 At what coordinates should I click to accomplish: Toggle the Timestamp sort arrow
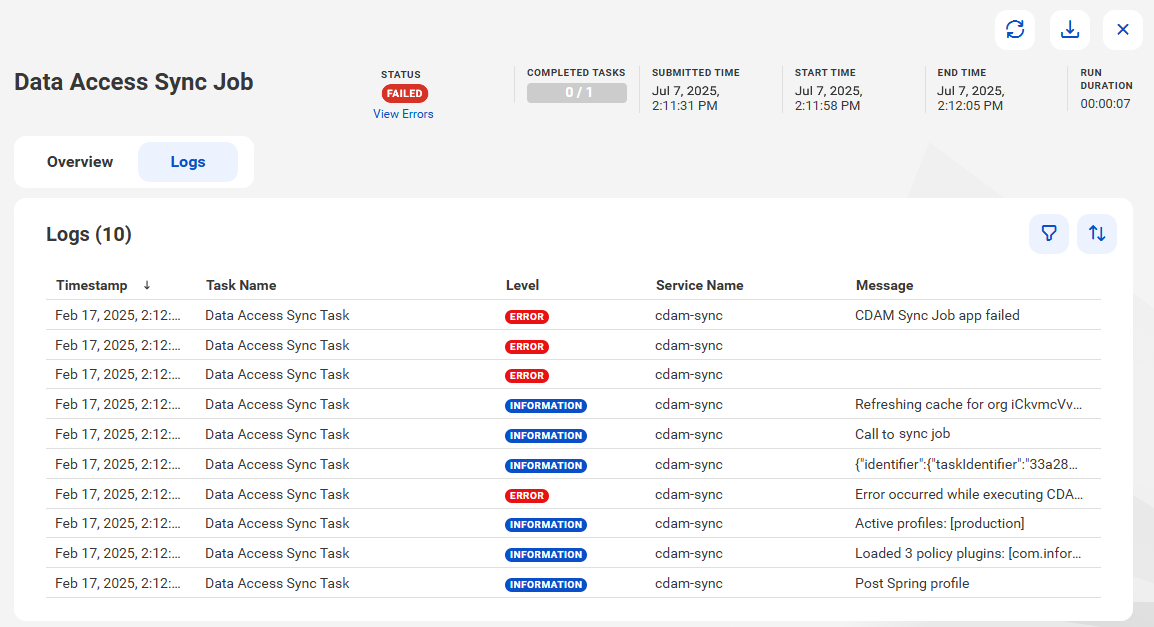(x=146, y=286)
